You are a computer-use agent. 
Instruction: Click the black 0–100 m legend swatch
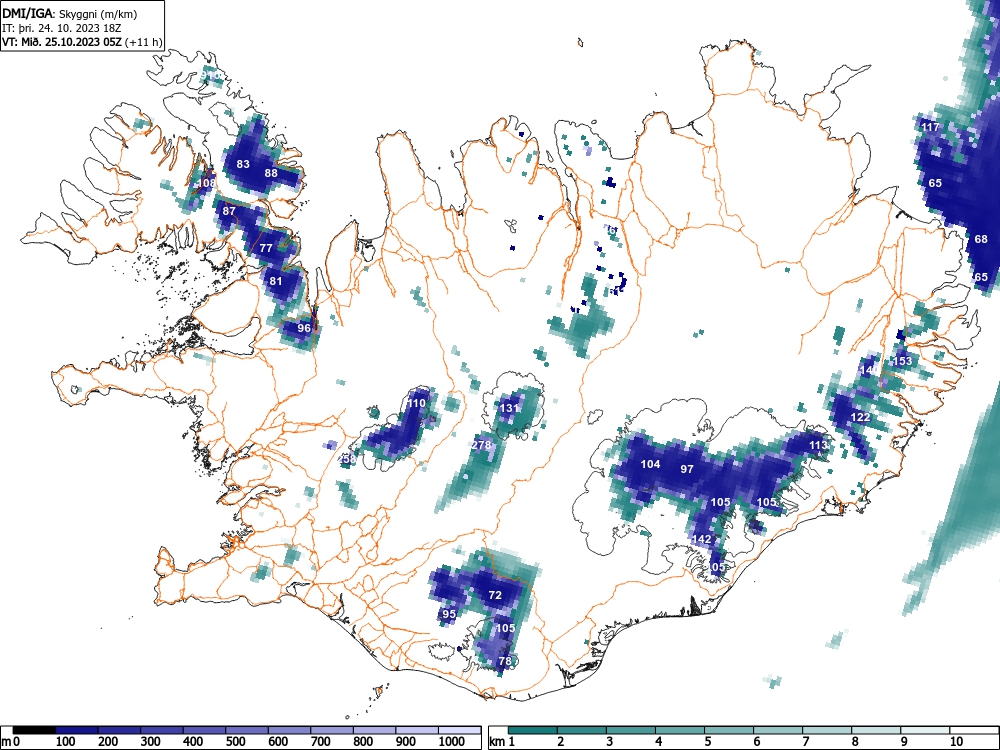click(34, 730)
